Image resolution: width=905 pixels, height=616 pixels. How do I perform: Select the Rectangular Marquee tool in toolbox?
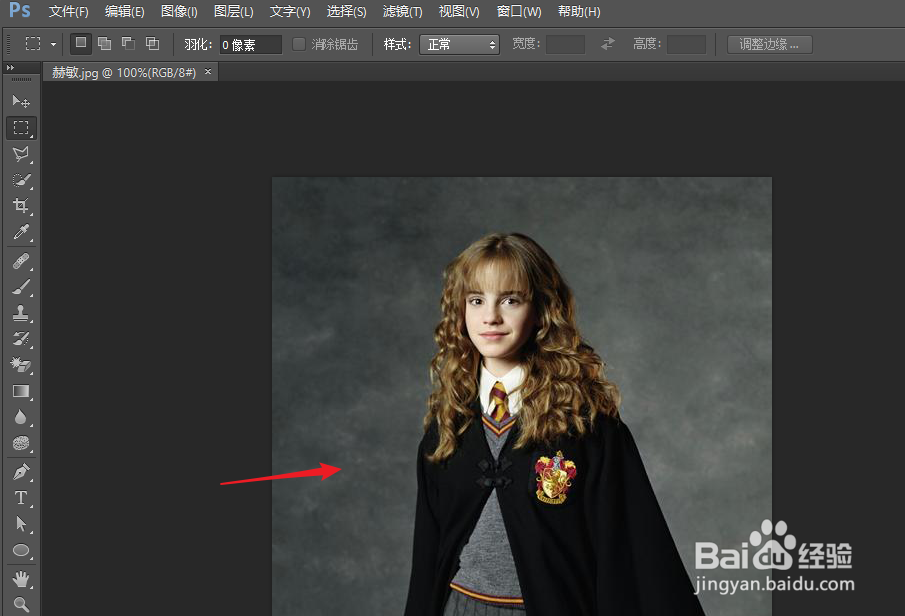point(21,128)
